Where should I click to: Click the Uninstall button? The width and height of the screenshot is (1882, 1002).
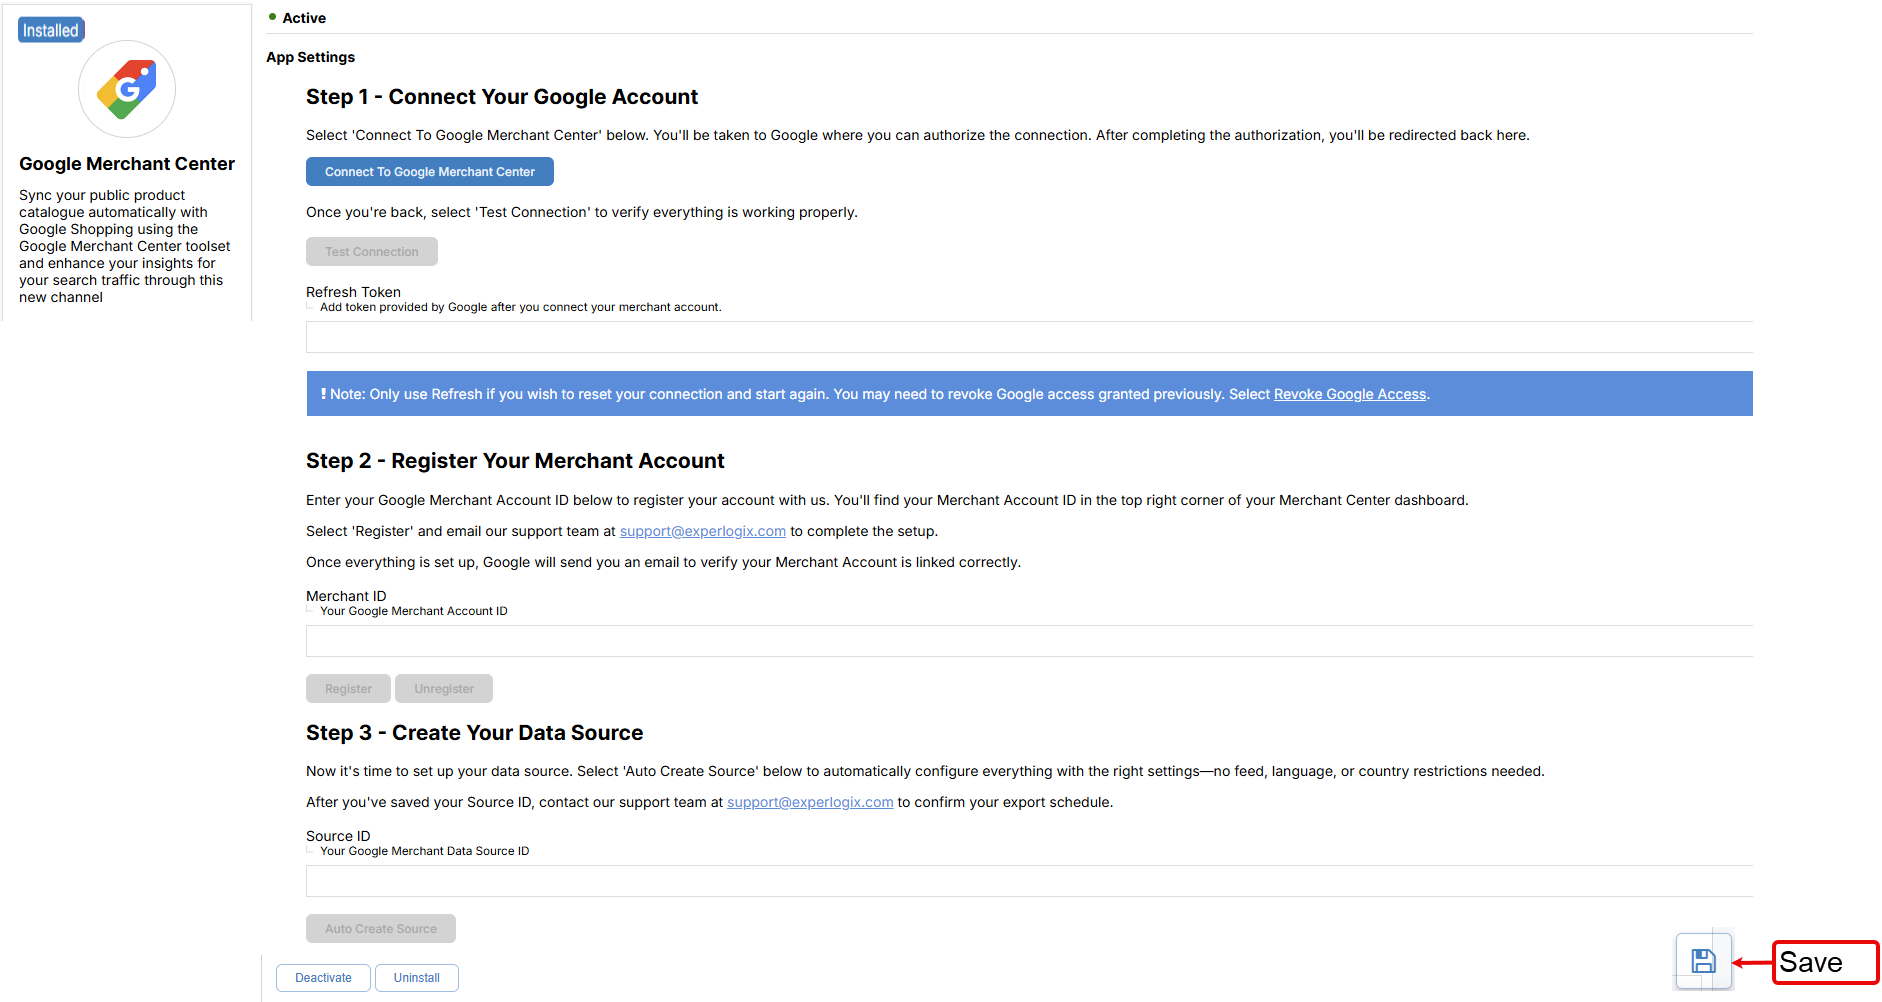416,978
